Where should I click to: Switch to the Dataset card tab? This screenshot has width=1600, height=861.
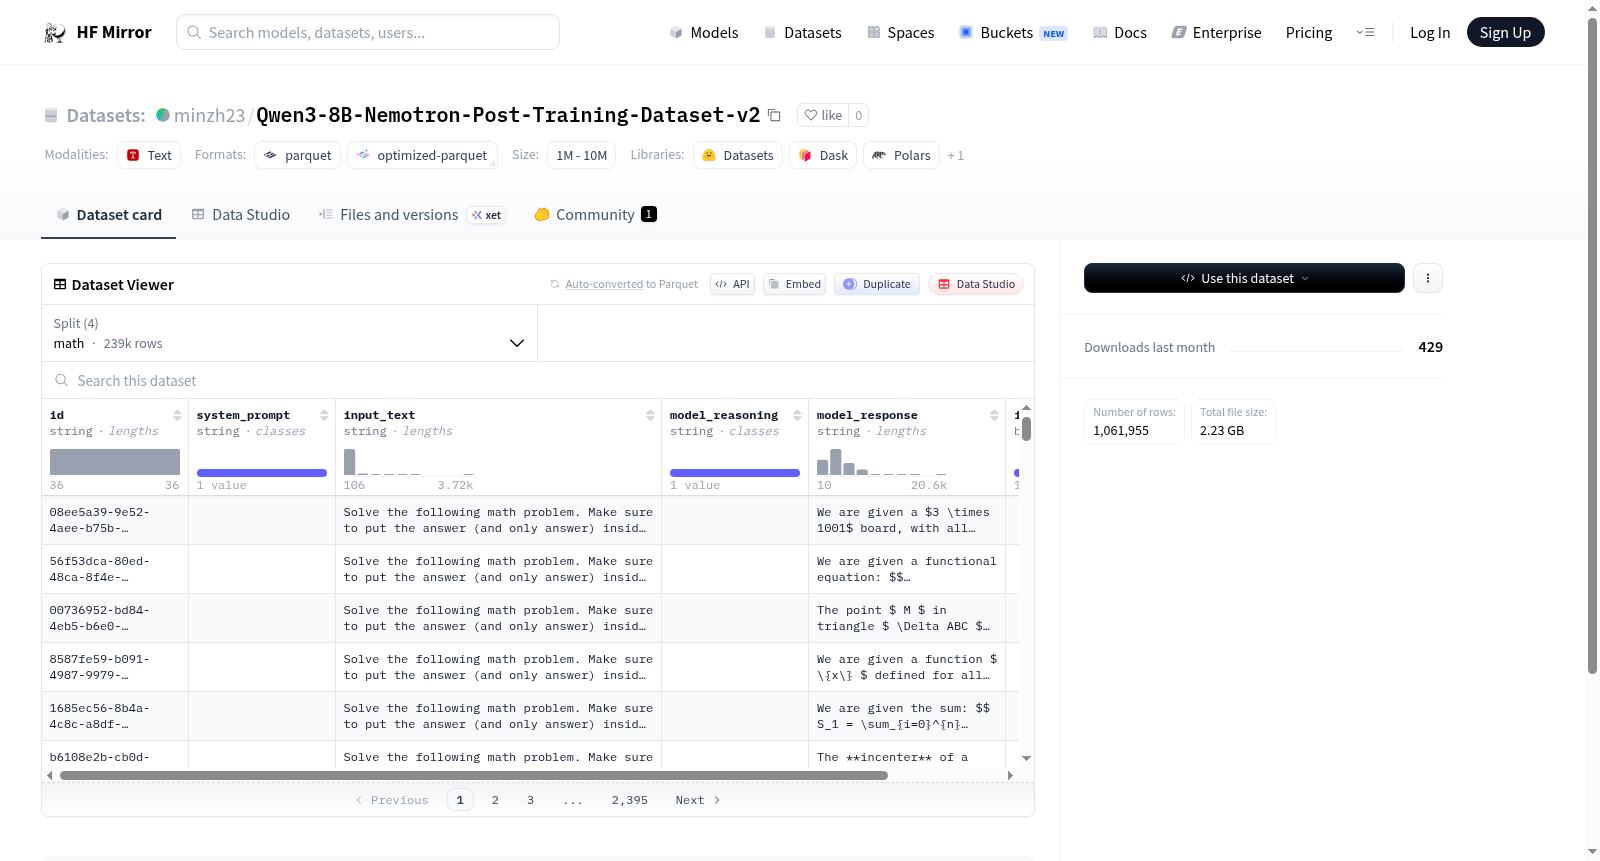click(109, 215)
